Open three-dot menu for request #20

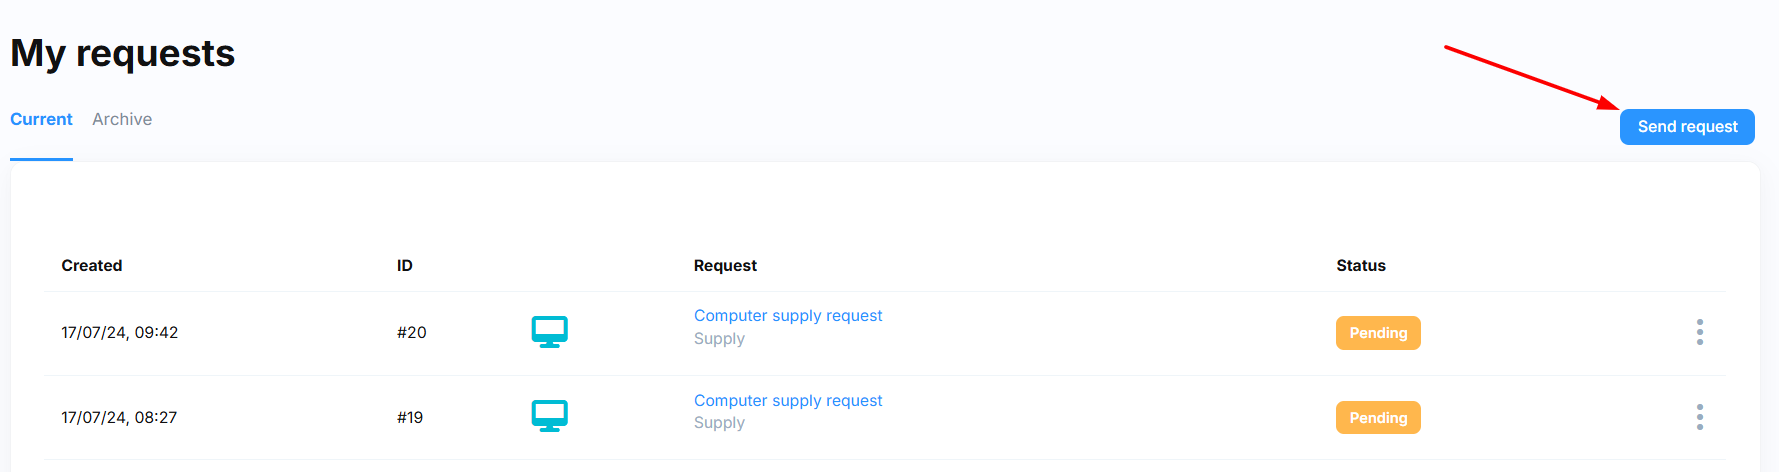point(1699,332)
